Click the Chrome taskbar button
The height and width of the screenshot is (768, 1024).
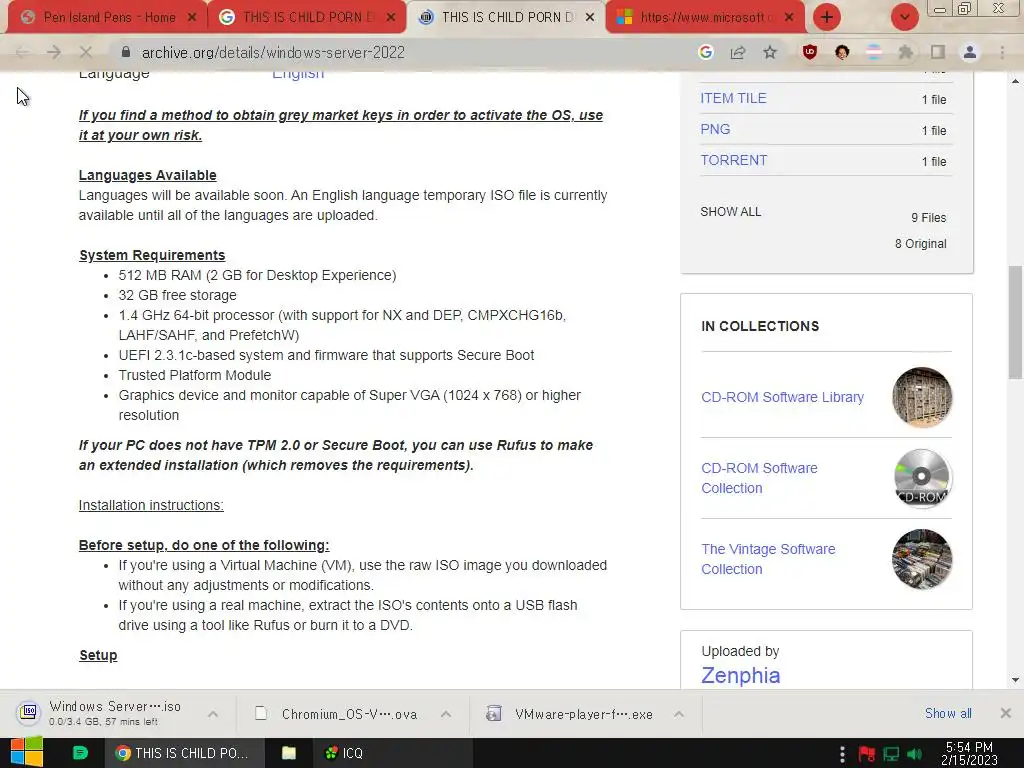(x=185, y=753)
